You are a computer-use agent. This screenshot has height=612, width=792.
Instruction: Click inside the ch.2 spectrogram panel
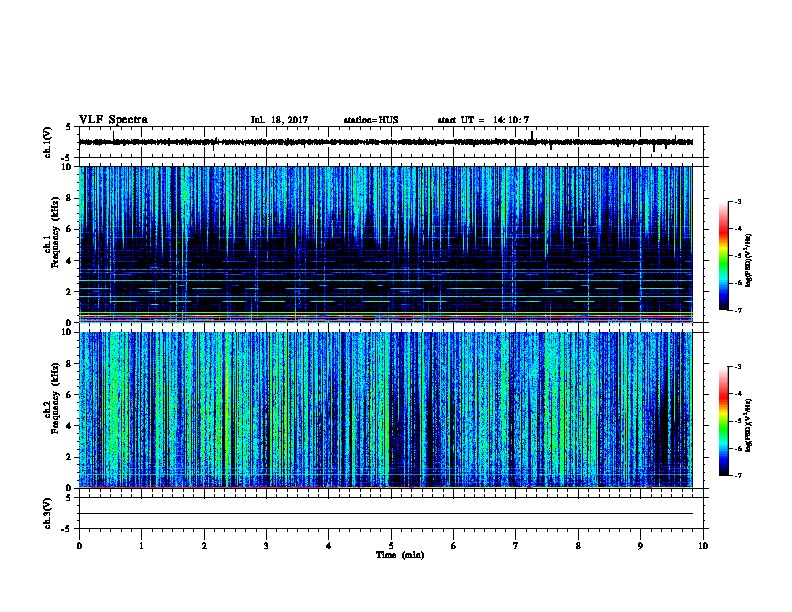click(386, 410)
